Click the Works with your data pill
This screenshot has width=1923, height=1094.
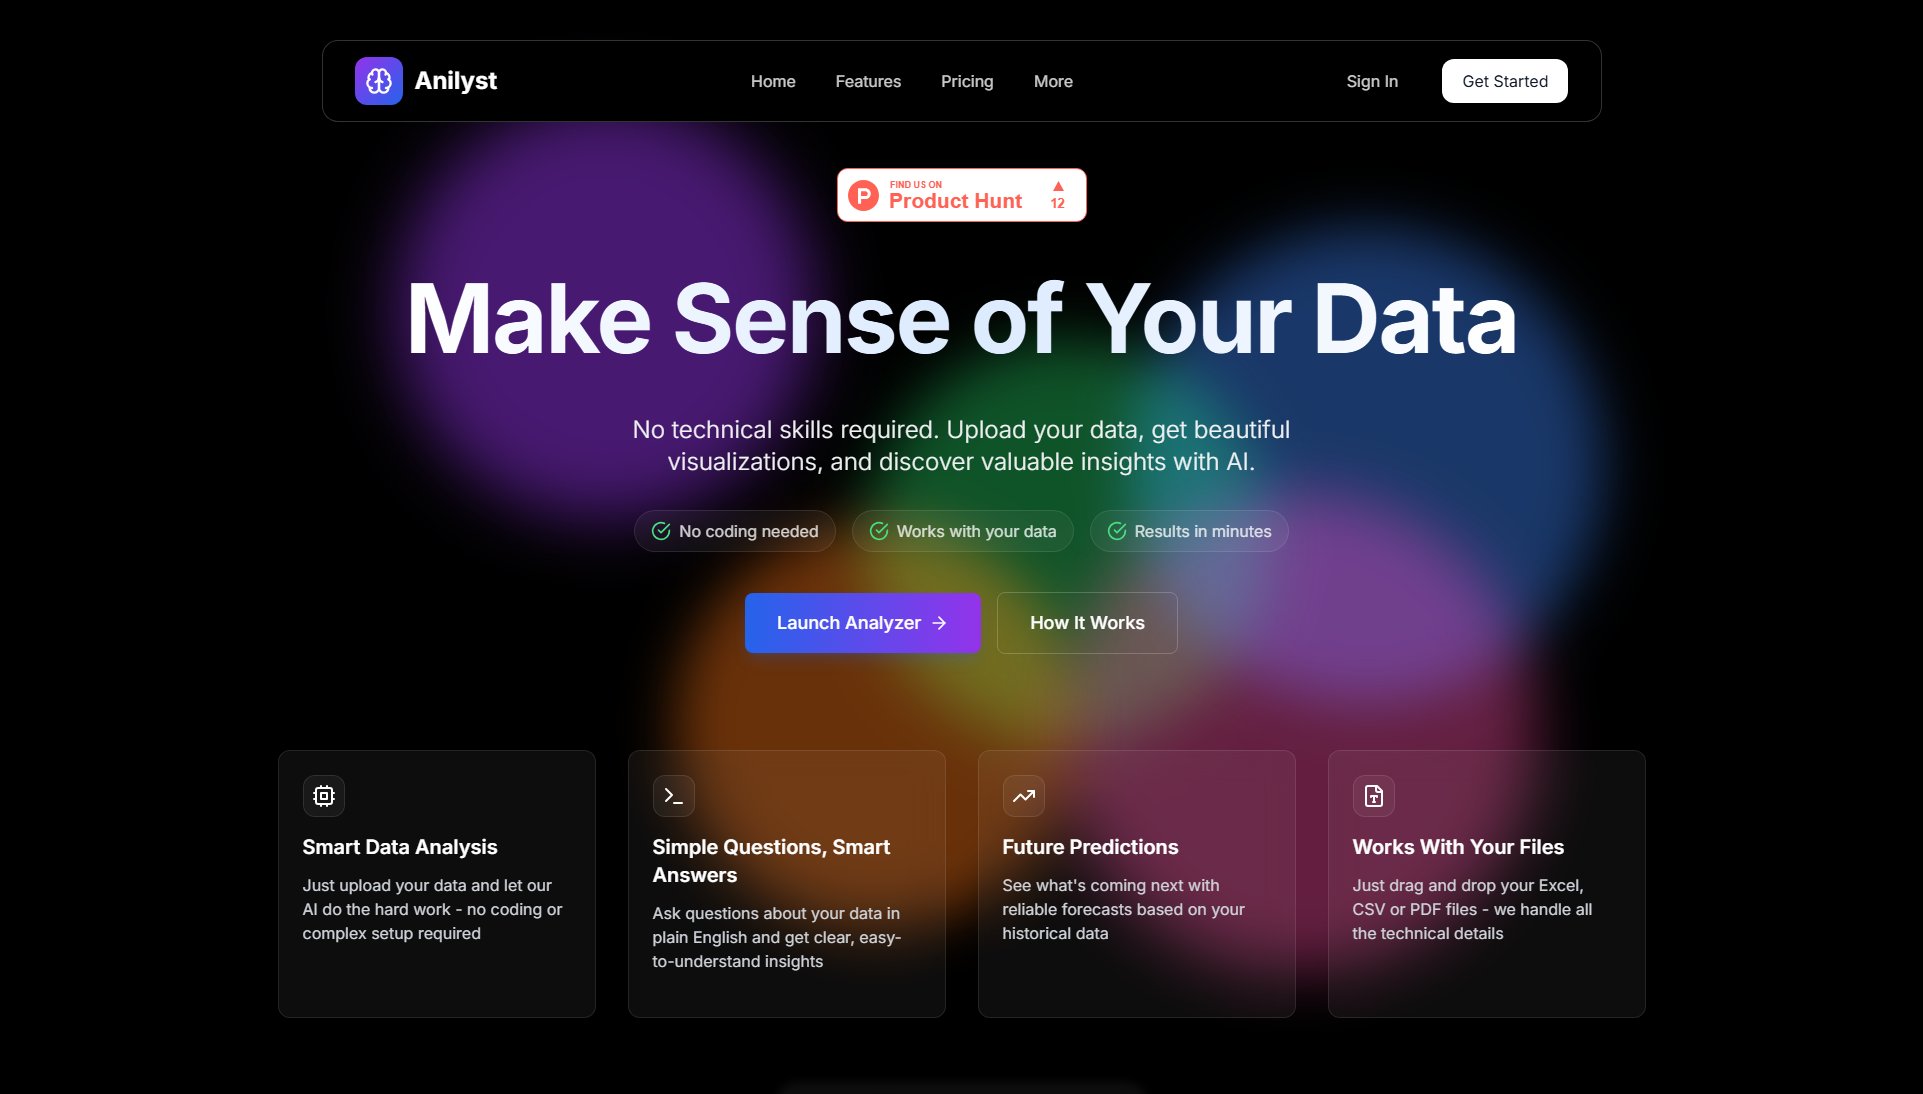pos(962,531)
